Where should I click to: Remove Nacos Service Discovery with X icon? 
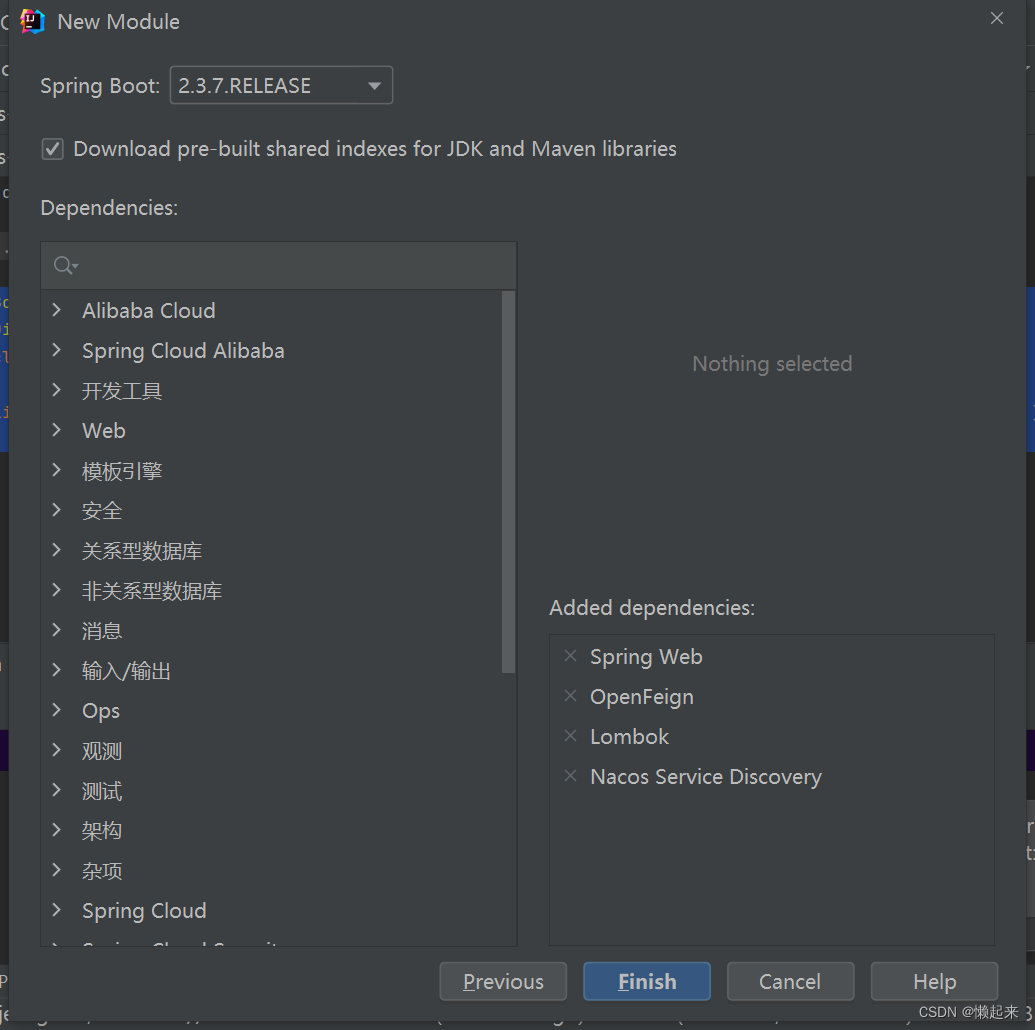point(570,776)
